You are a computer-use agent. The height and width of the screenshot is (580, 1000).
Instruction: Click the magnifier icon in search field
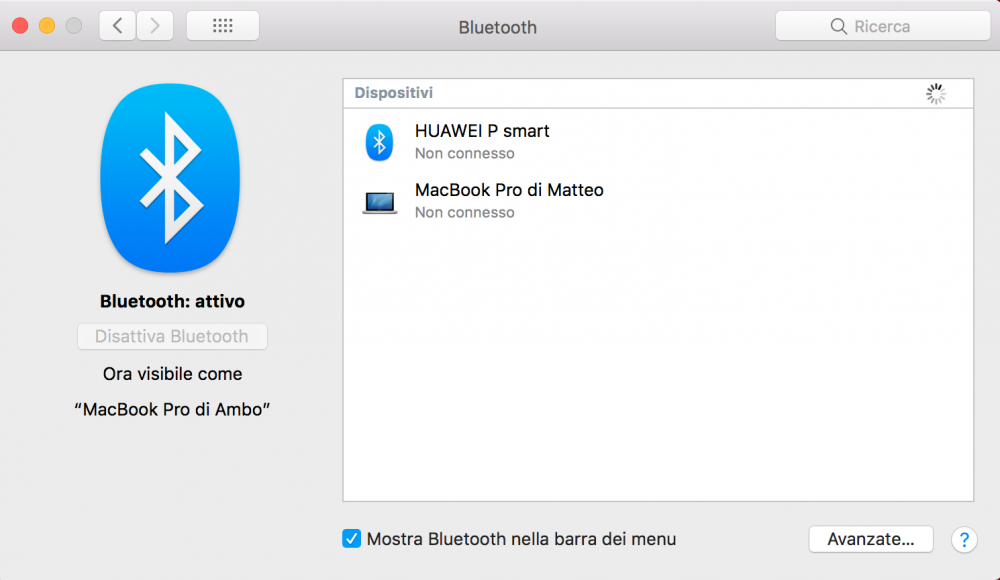(x=839, y=26)
